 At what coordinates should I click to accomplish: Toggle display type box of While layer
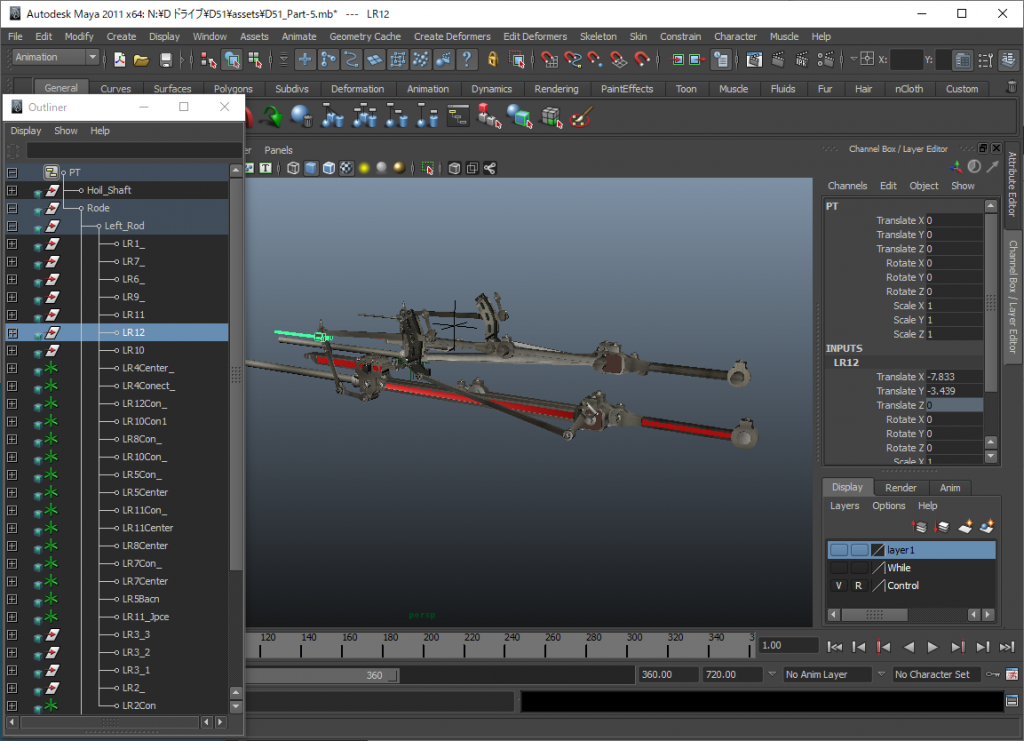(x=859, y=568)
